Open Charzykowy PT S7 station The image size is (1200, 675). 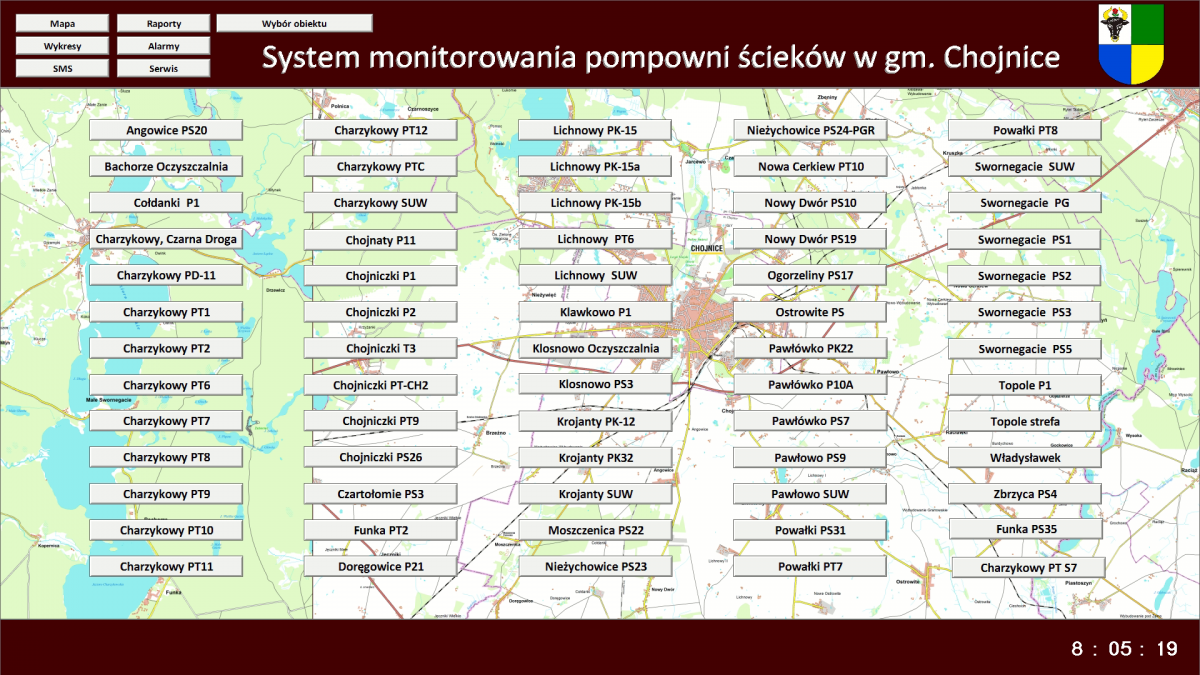pyautogui.click(x=1028, y=568)
